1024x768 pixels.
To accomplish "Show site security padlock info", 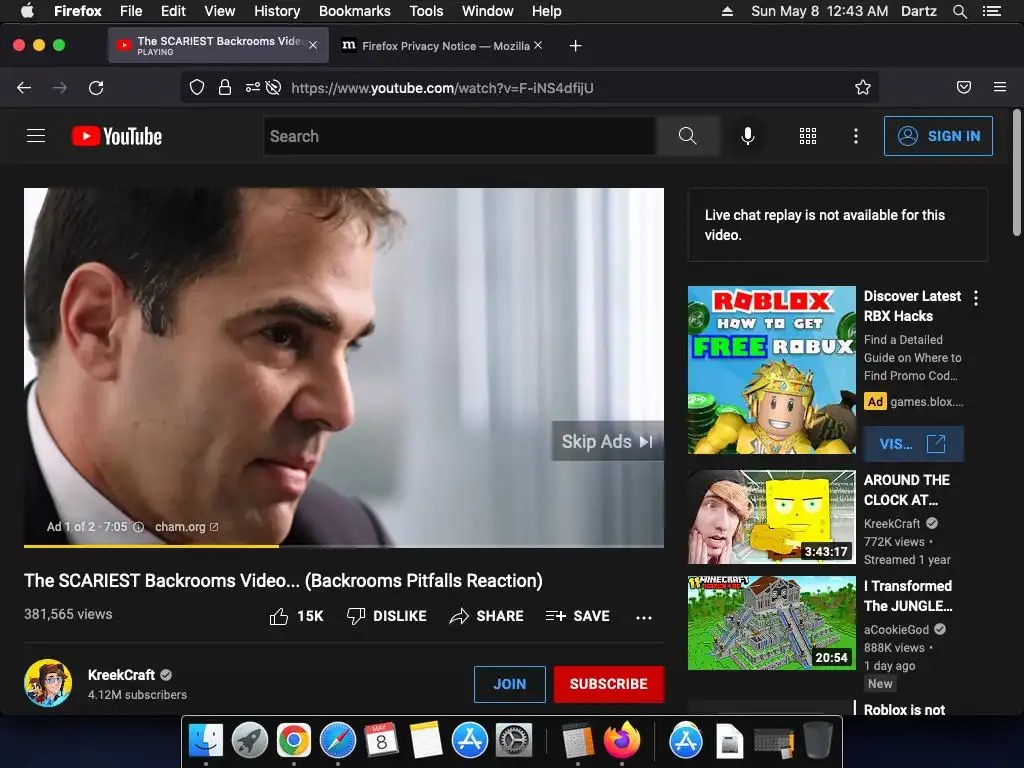I will (x=225, y=88).
